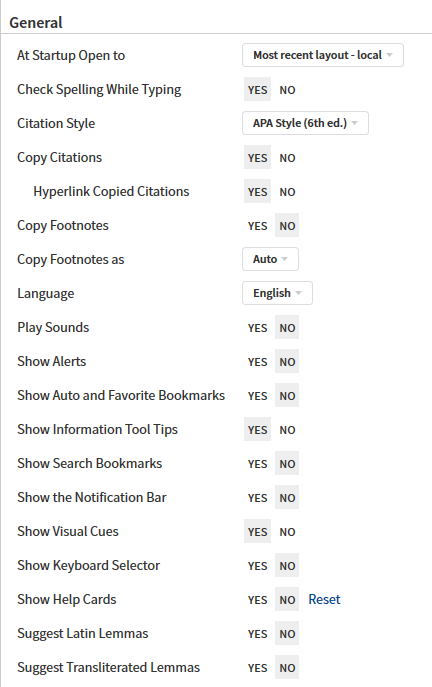This screenshot has width=432, height=687.
Task: Enable Suggest Latin Lemmas with YES
Action: [x=257, y=634]
